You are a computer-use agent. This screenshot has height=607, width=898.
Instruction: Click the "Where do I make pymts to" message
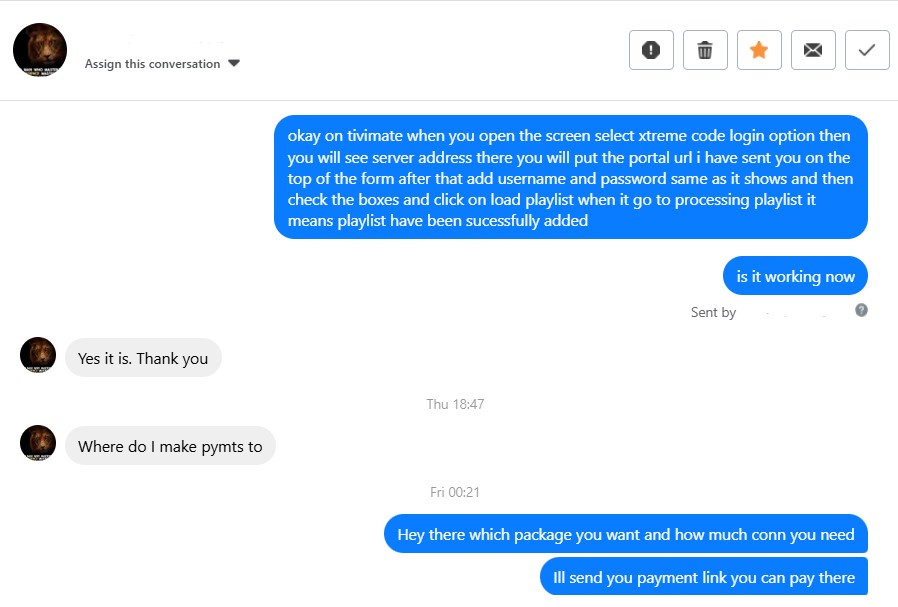[170, 446]
